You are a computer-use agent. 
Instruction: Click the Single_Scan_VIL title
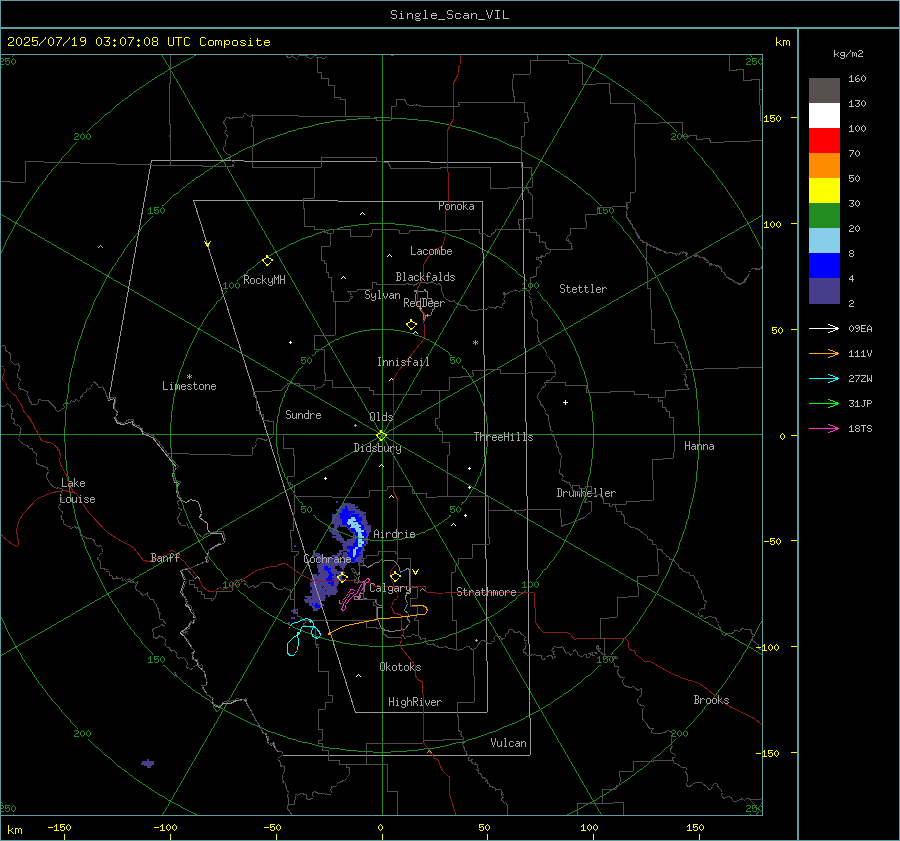pos(449,15)
